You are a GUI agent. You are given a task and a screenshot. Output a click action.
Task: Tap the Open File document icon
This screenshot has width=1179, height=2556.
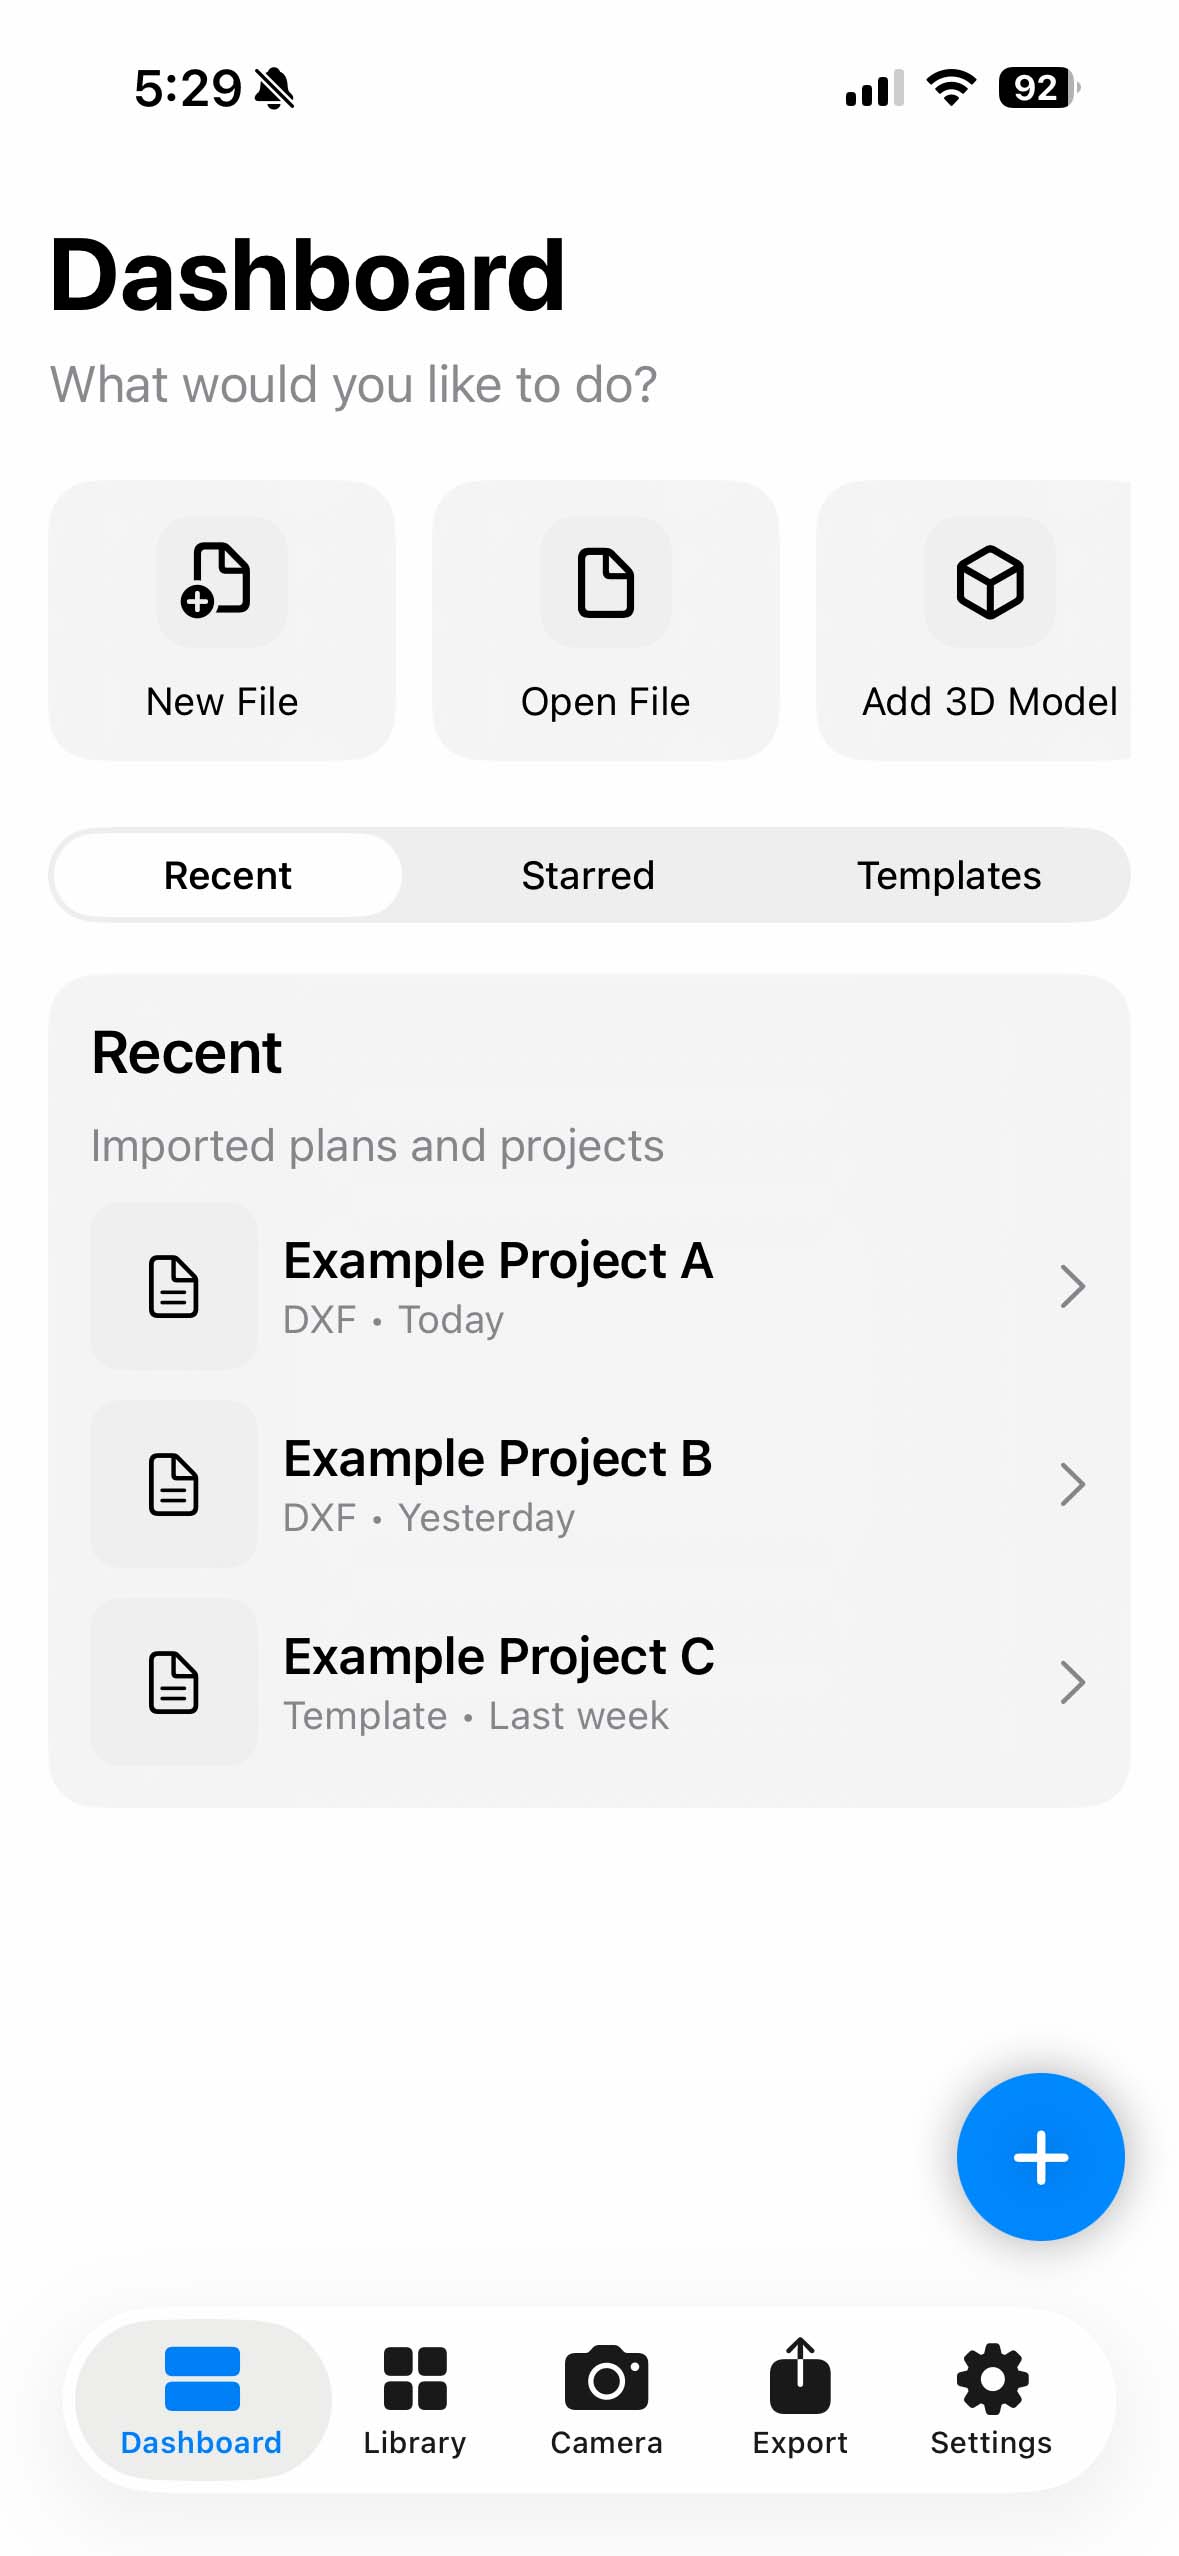click(x=605, y=581)
